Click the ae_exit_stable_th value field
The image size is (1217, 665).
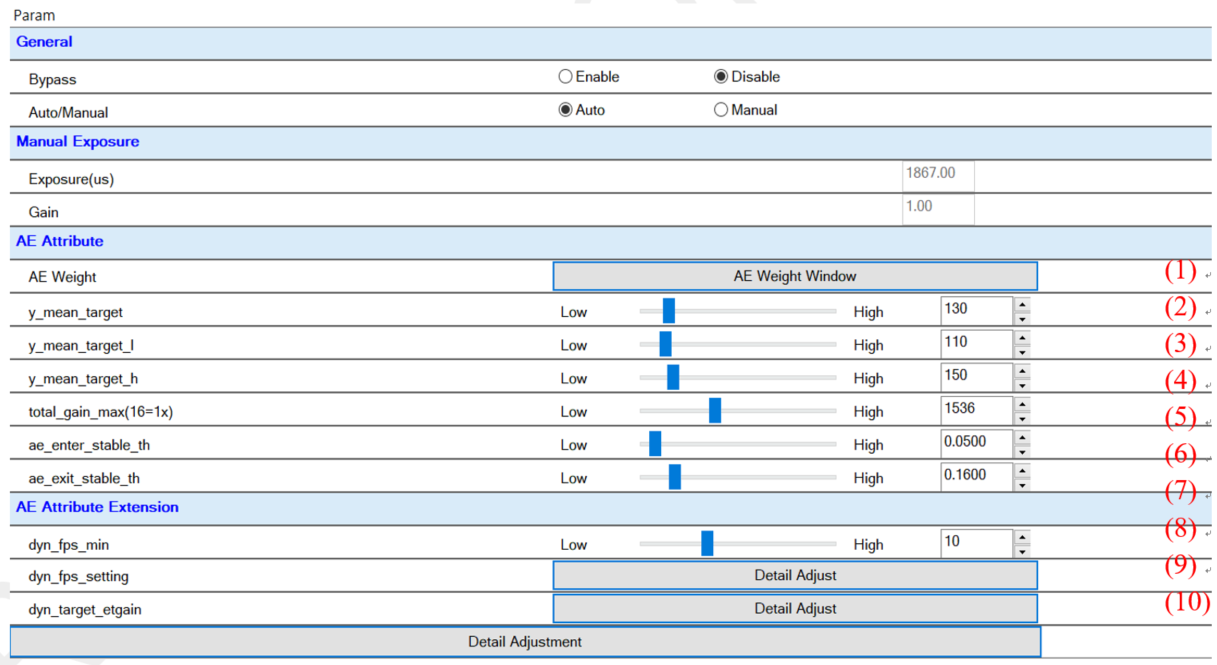pyautogui.click(x=976, y=476)
